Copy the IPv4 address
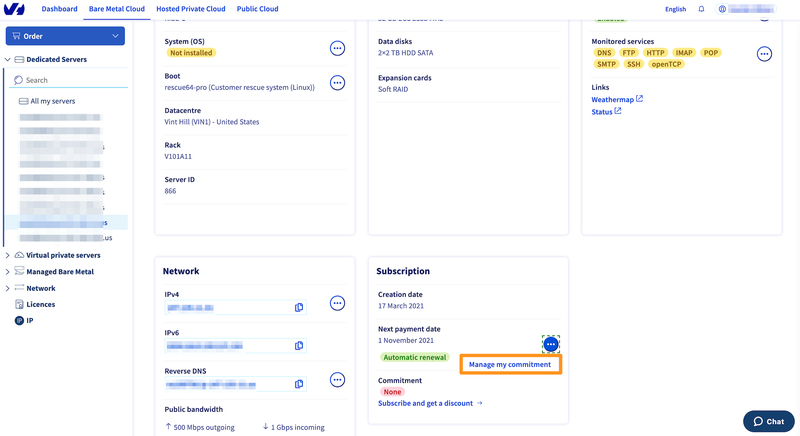This screenshot has height=436, width=800. [299, 307]
